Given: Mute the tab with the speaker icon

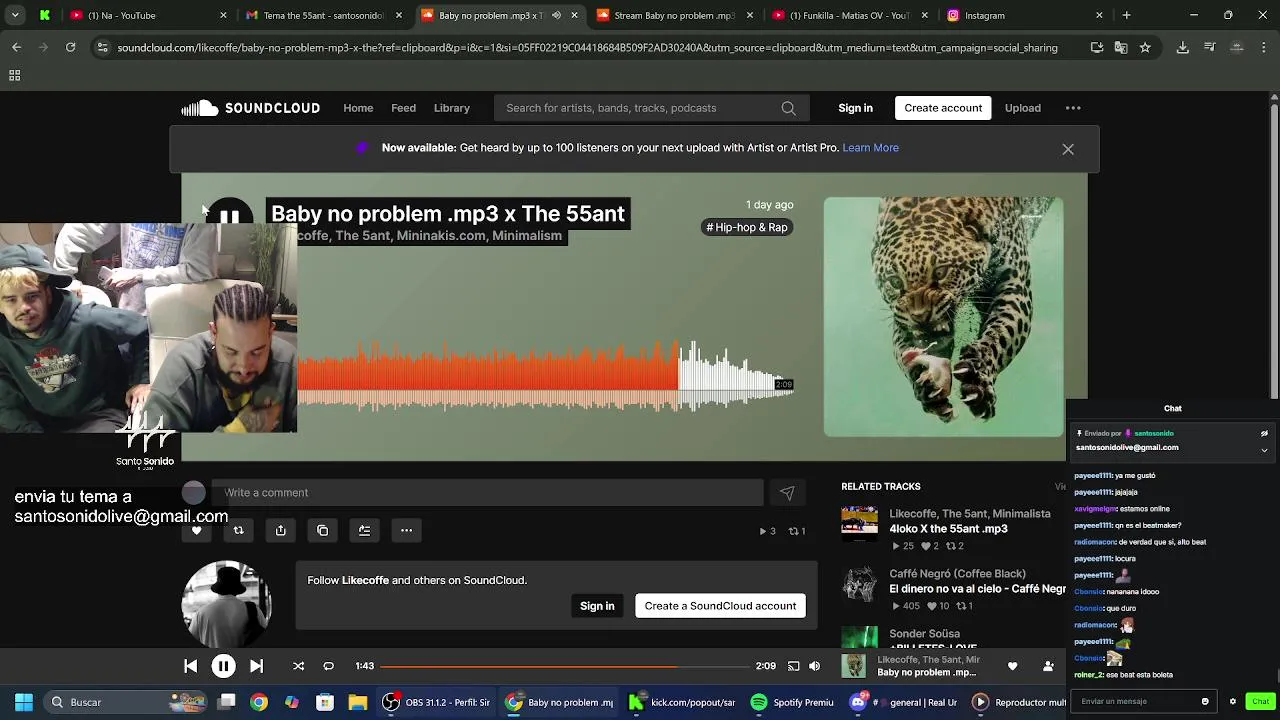Looking at the screenshot, I should click(x=556, y=15).
